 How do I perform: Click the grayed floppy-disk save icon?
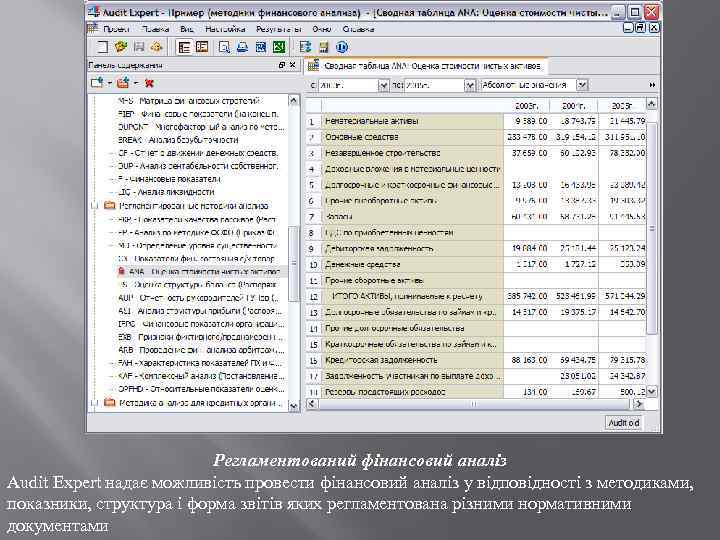139,47
